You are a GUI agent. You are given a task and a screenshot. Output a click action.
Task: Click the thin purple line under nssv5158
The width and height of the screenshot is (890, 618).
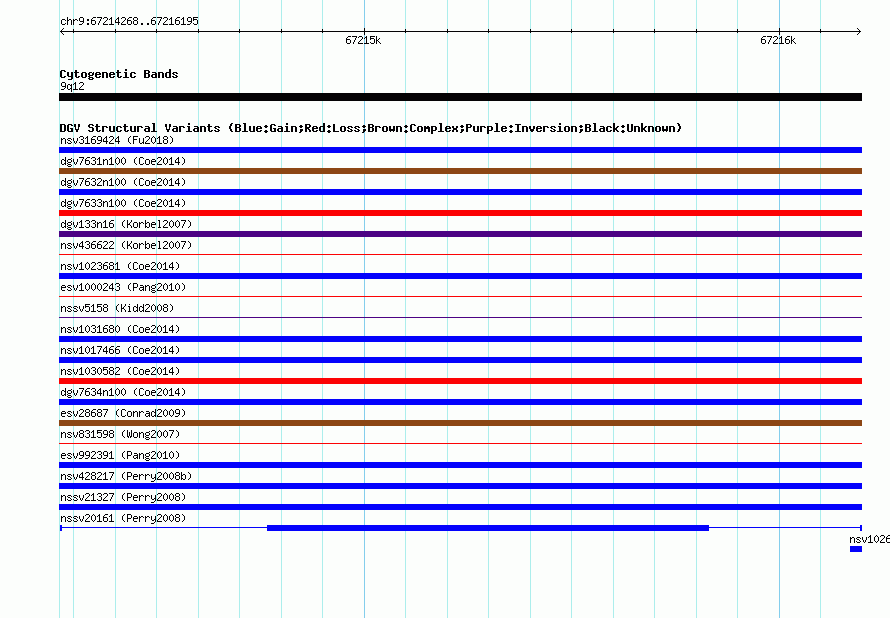pyautogui.click(x=460, y=318)
